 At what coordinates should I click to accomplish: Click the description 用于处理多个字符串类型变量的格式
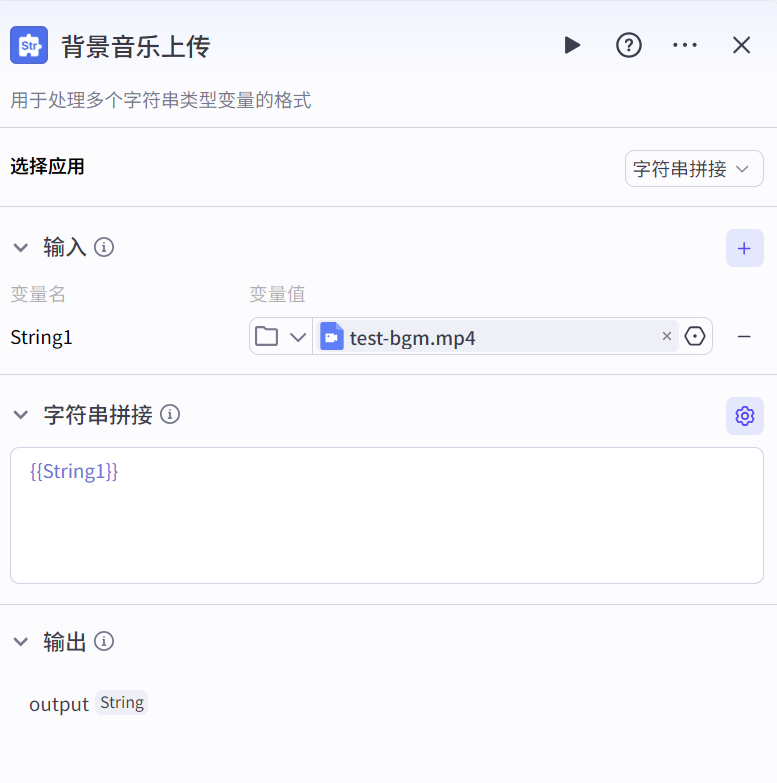click(x=161, y=100)
